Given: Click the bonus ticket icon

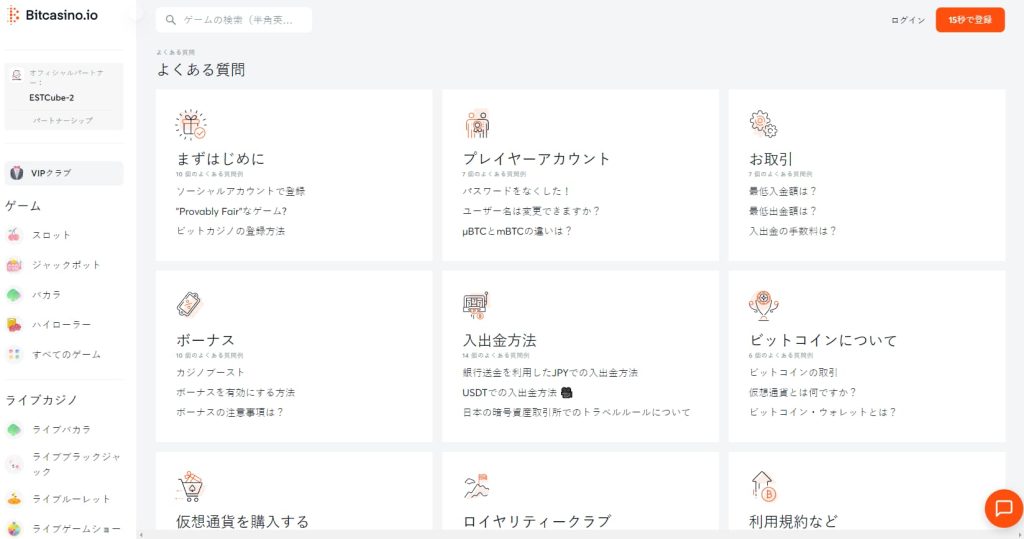Looking at the screenshot, I should click(x=190, y=305).
